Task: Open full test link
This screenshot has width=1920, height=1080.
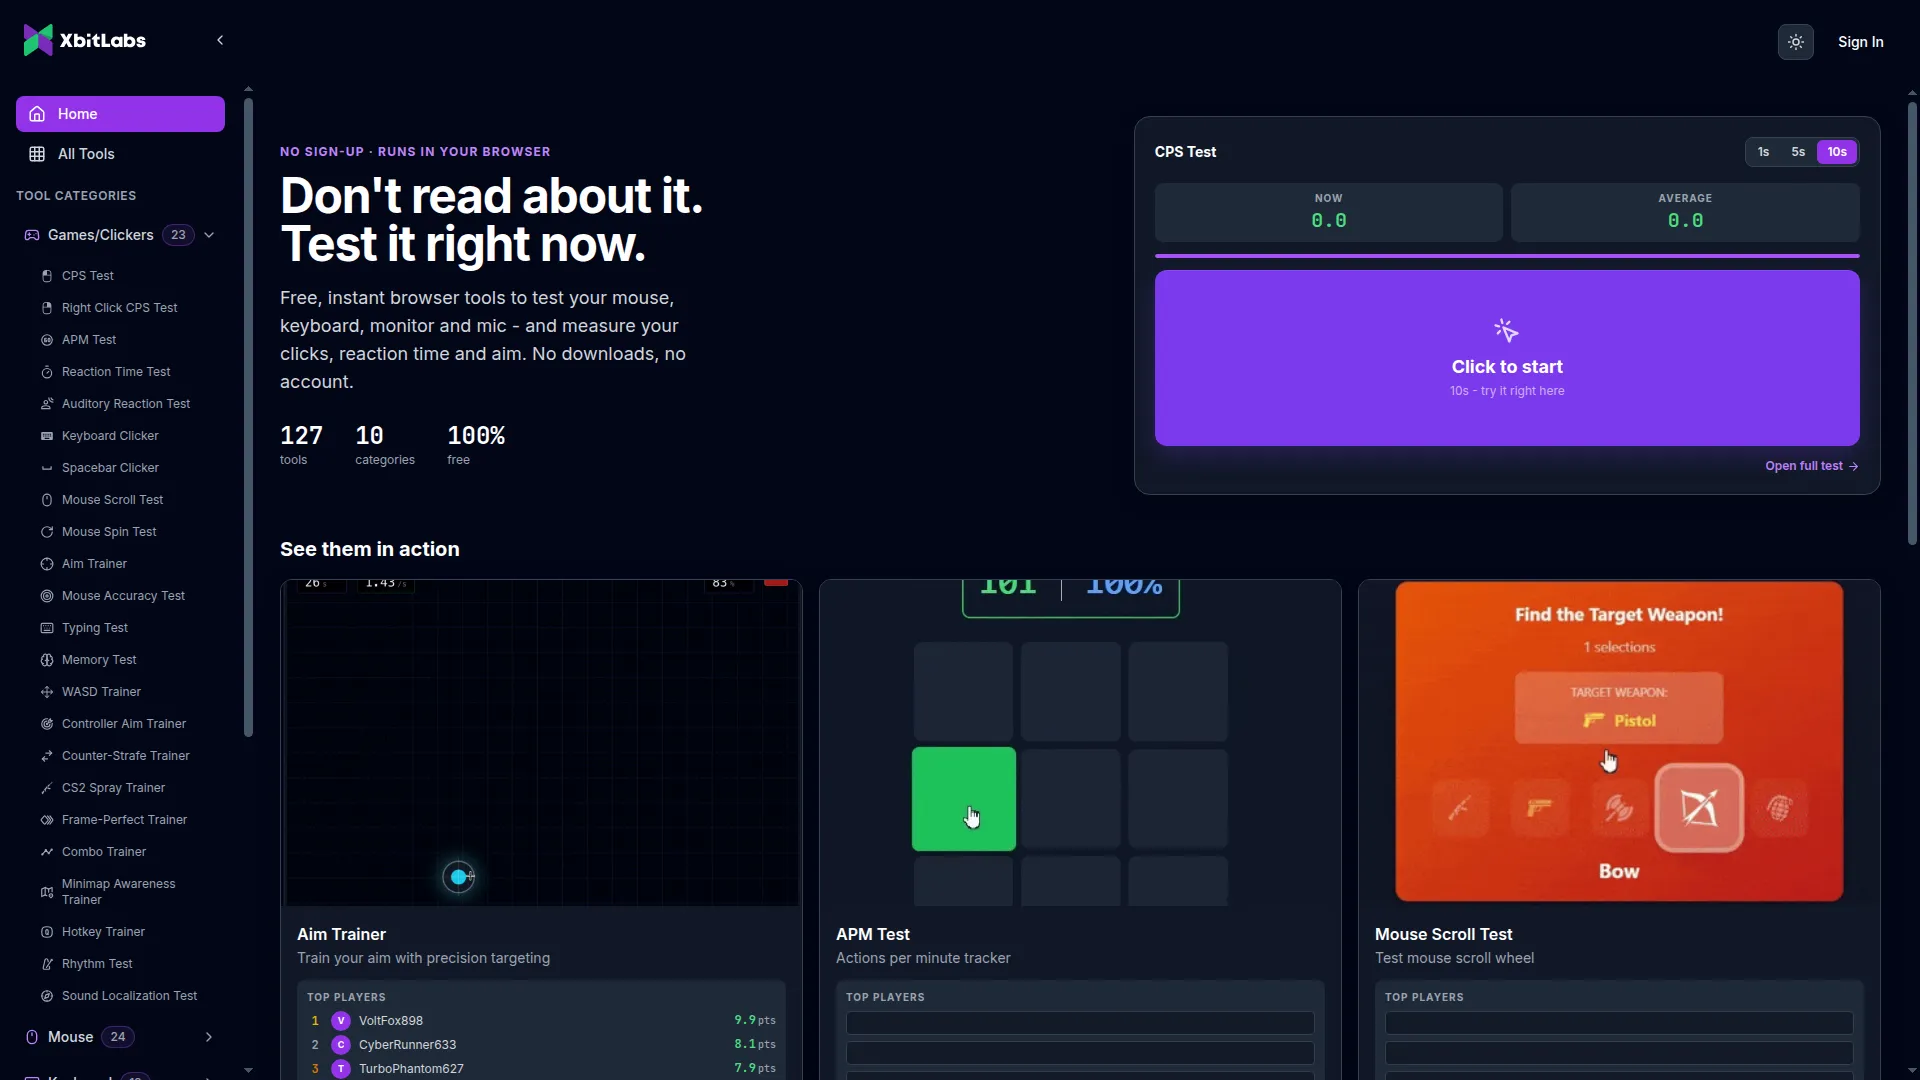Action: [x=1811, y=466]
